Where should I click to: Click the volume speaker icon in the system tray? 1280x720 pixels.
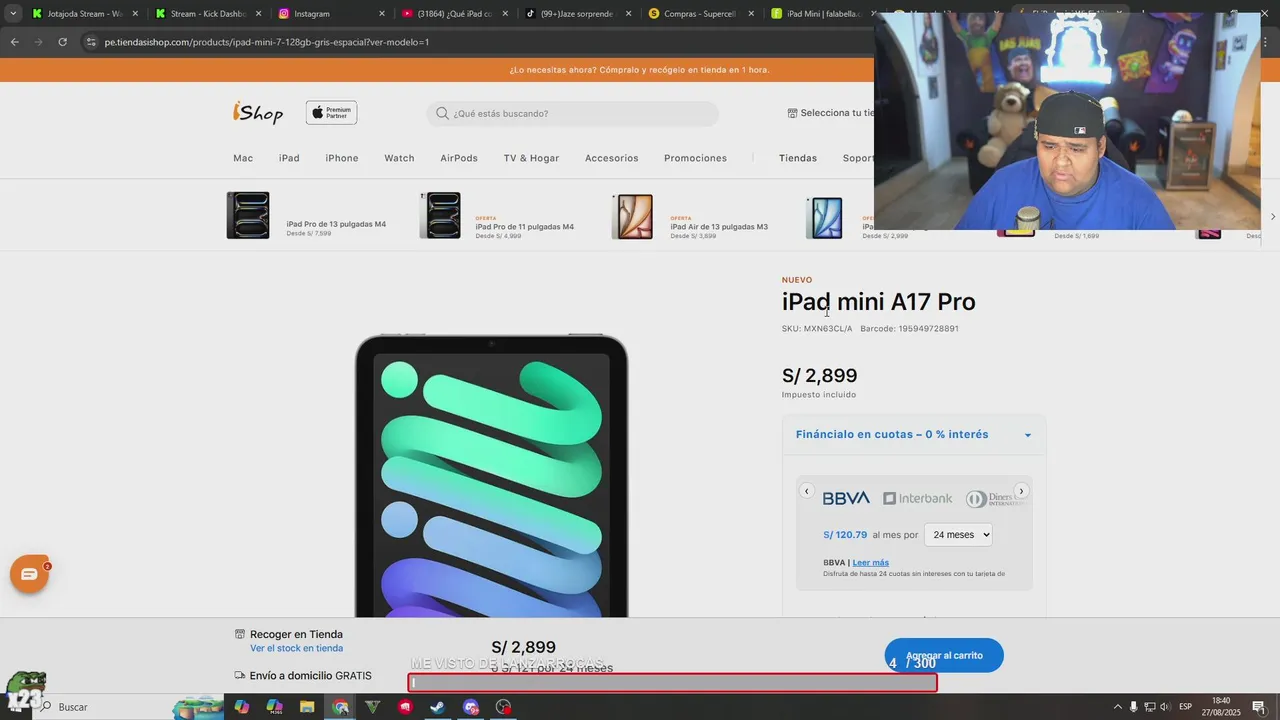[1165, 707]
